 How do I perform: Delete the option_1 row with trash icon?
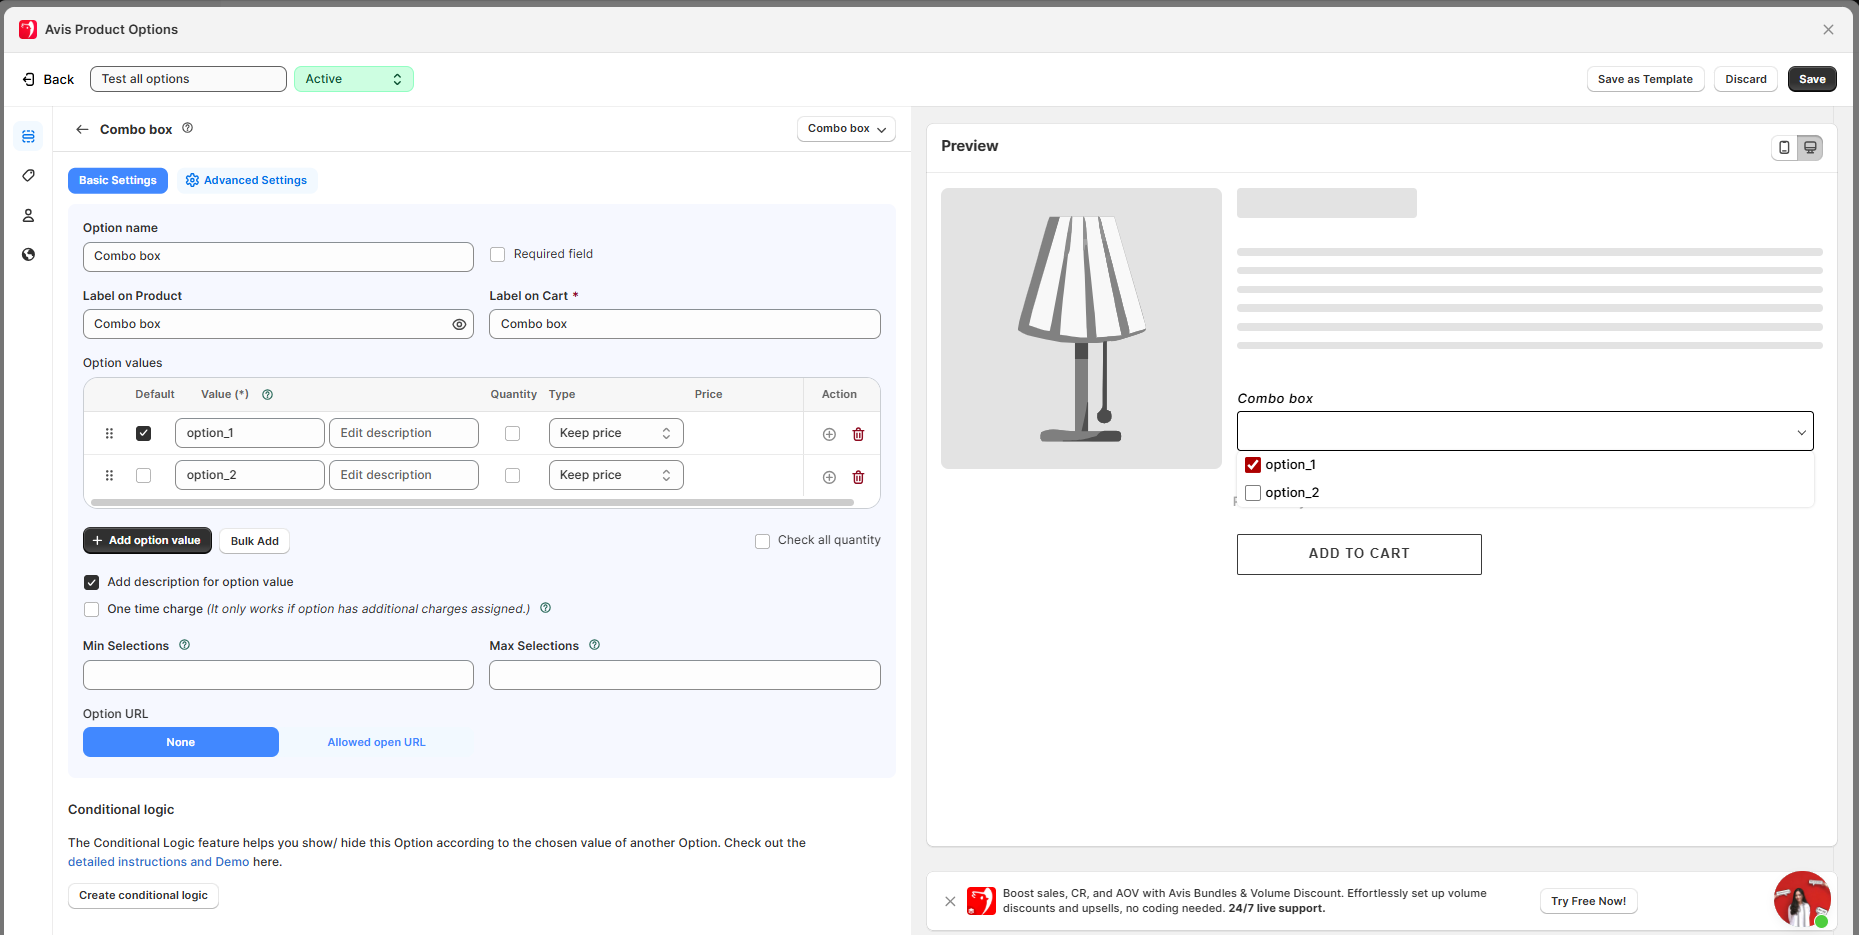tap(858, 434)
